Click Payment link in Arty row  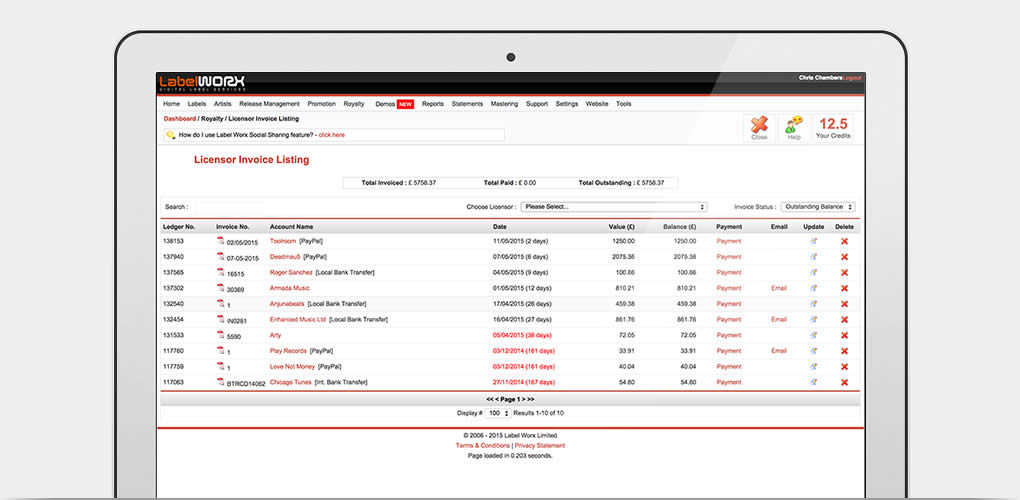tap(729, 336)
